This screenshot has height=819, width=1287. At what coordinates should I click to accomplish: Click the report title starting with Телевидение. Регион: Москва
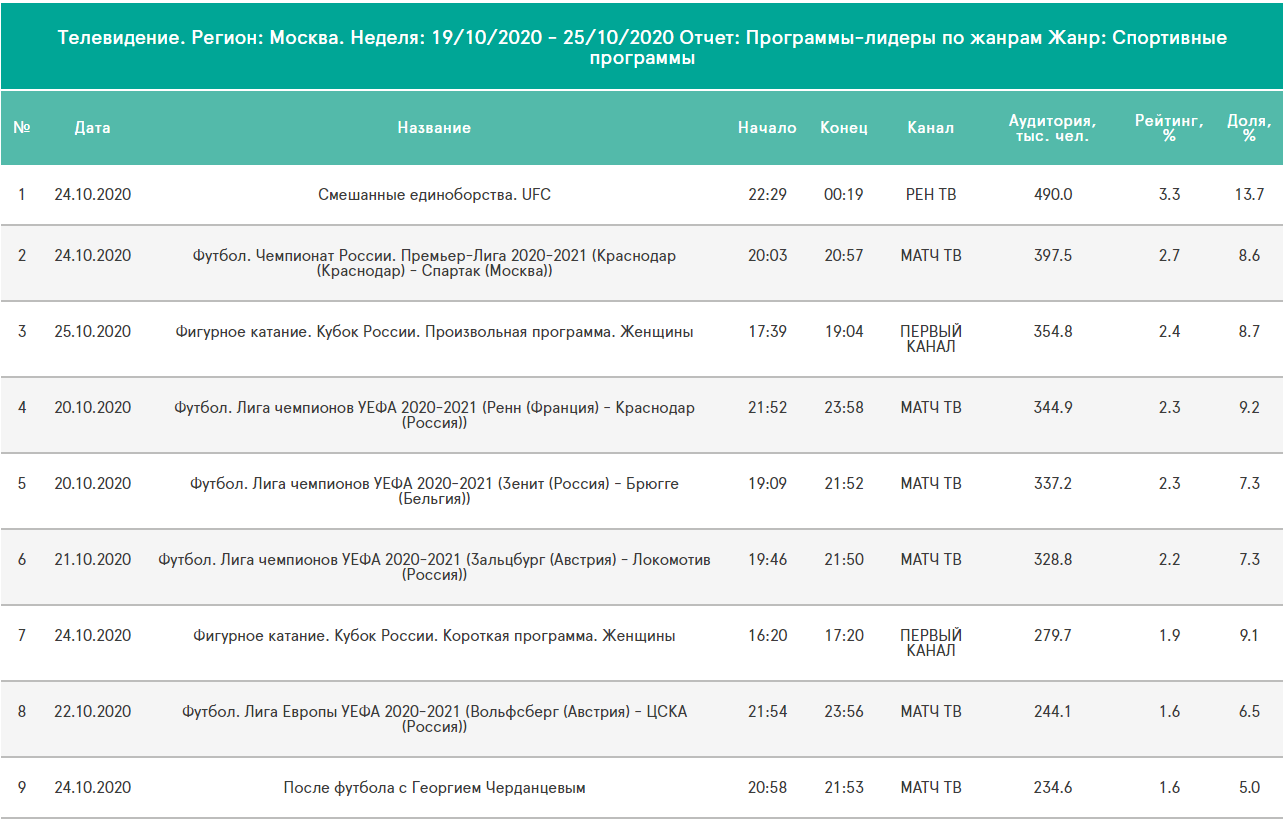point(642,48)
